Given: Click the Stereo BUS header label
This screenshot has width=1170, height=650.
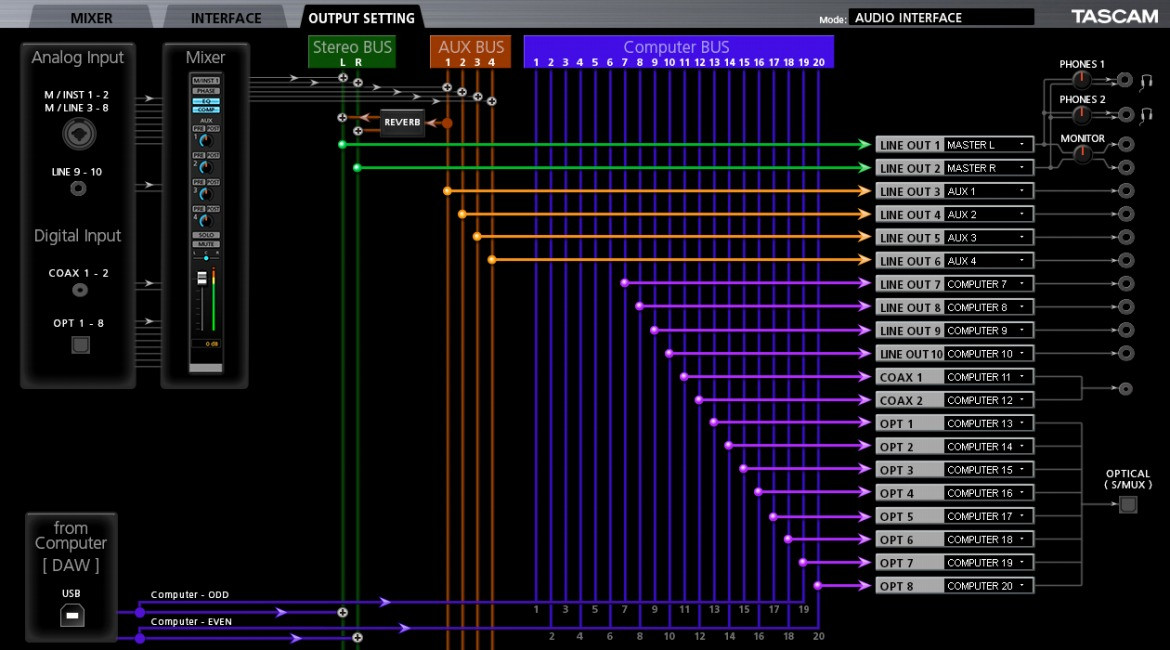Looking at the screenshot, I should [352, 47].
